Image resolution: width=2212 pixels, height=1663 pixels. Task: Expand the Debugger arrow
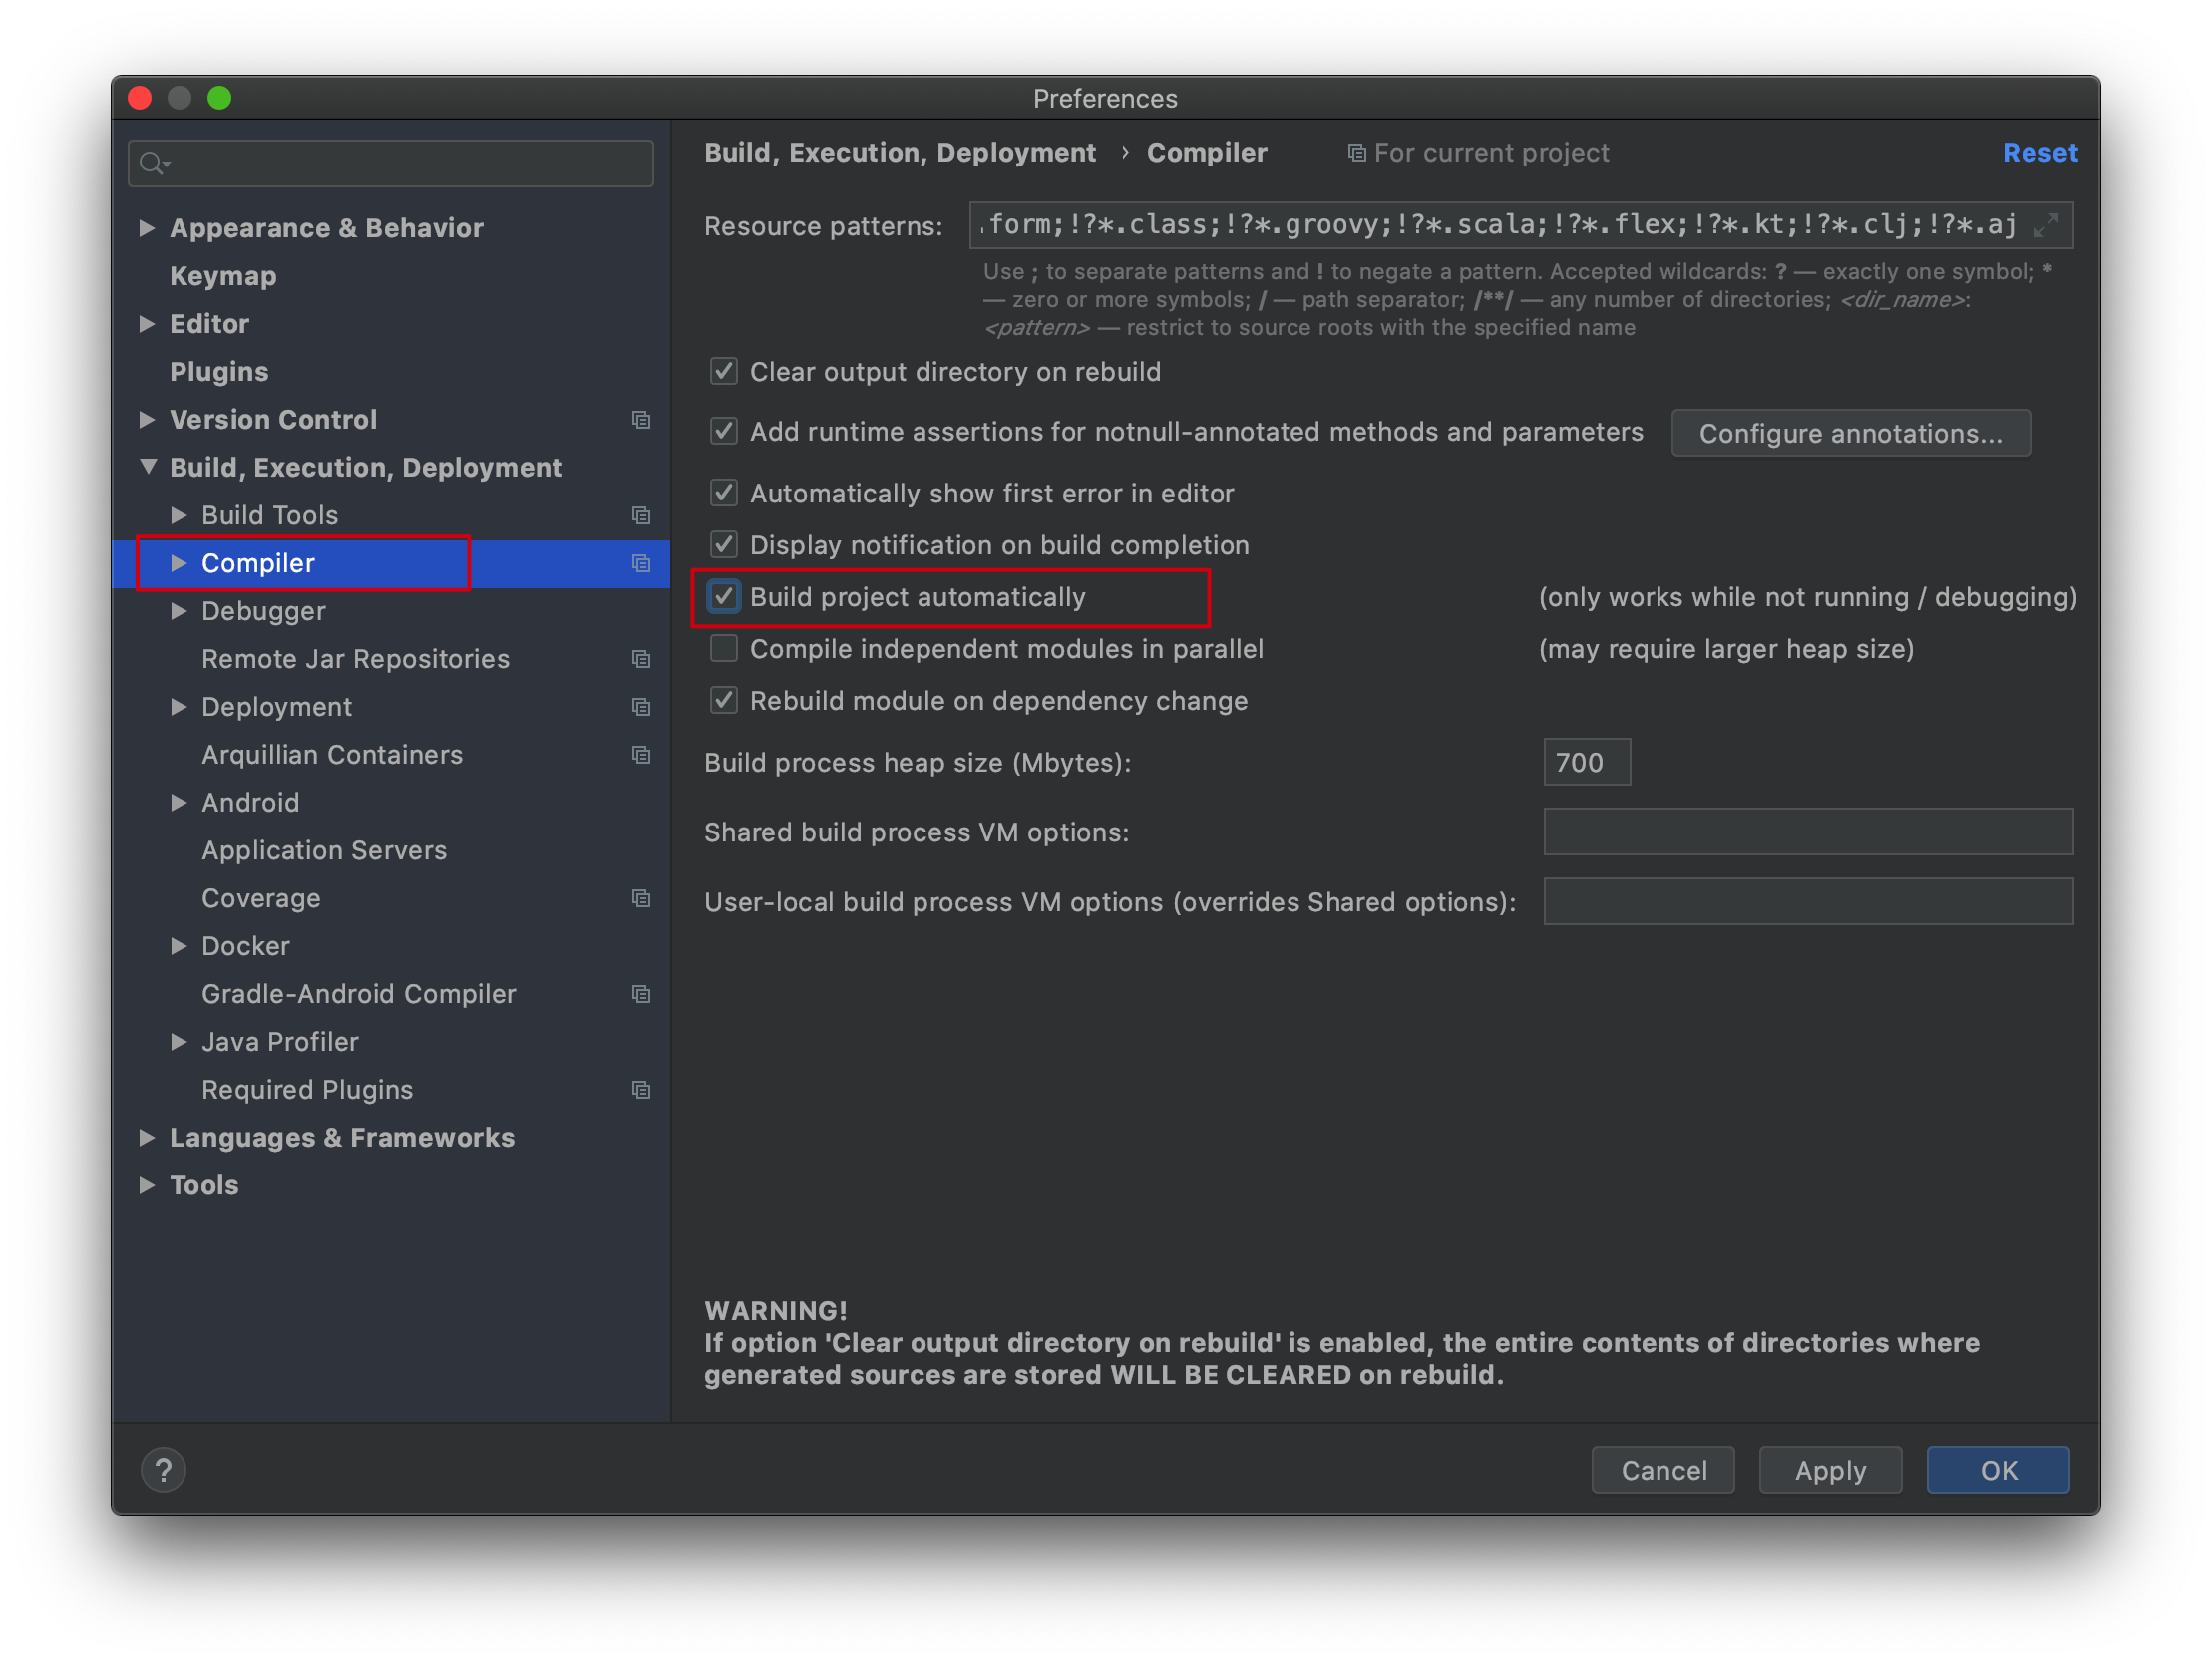pyautogui.click(x=179, y=612)
